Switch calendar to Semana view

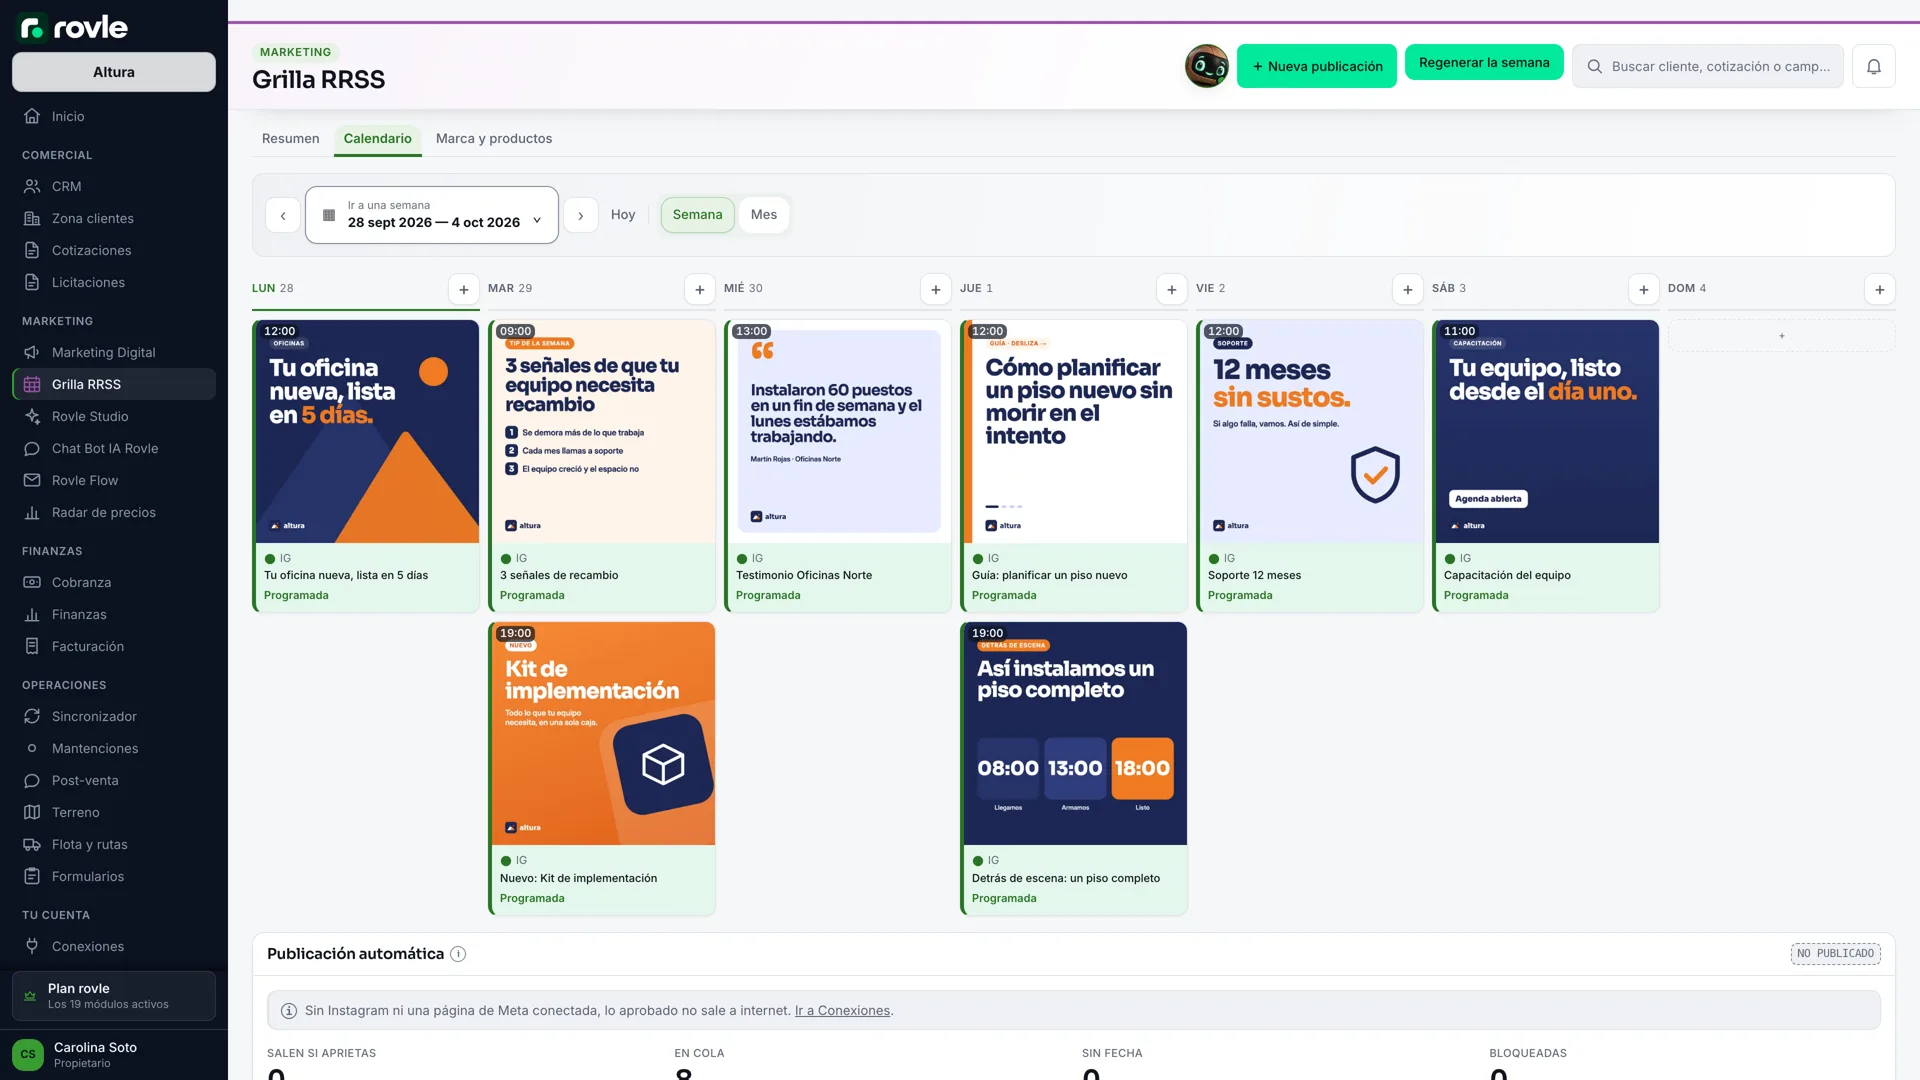coord(697,215)
